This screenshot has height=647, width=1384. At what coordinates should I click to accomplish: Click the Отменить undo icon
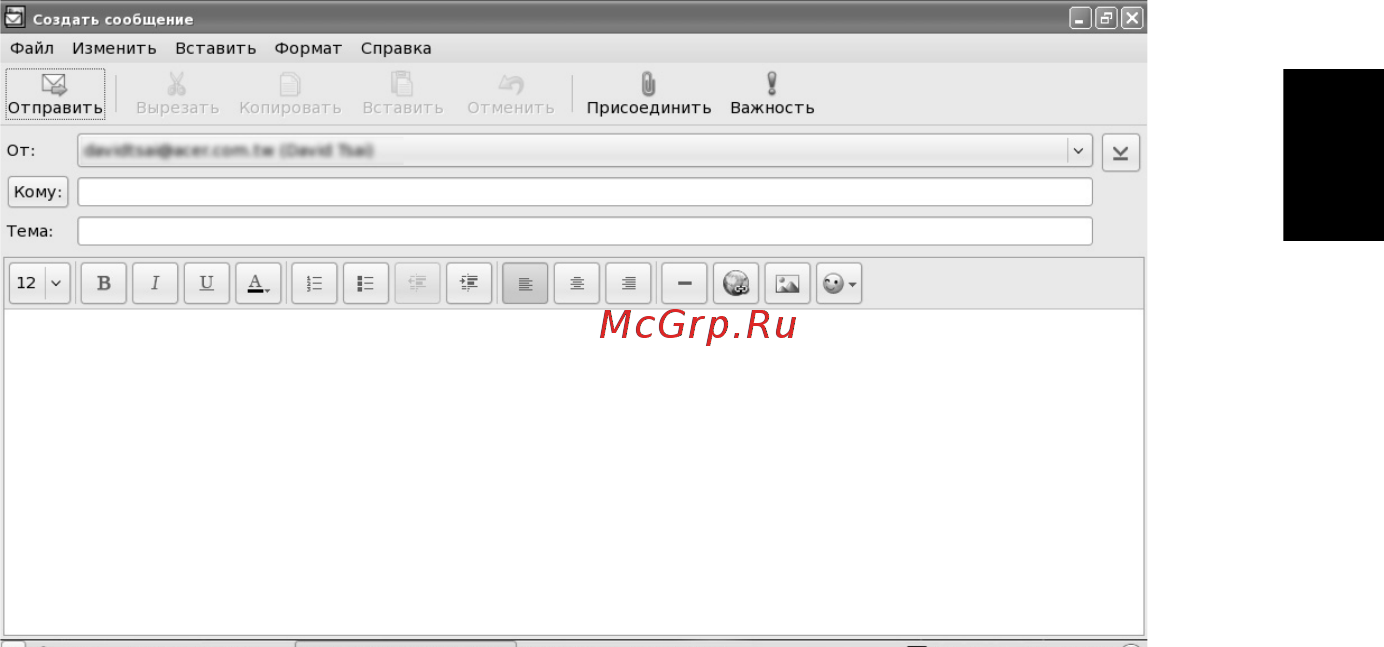(510, 83)
